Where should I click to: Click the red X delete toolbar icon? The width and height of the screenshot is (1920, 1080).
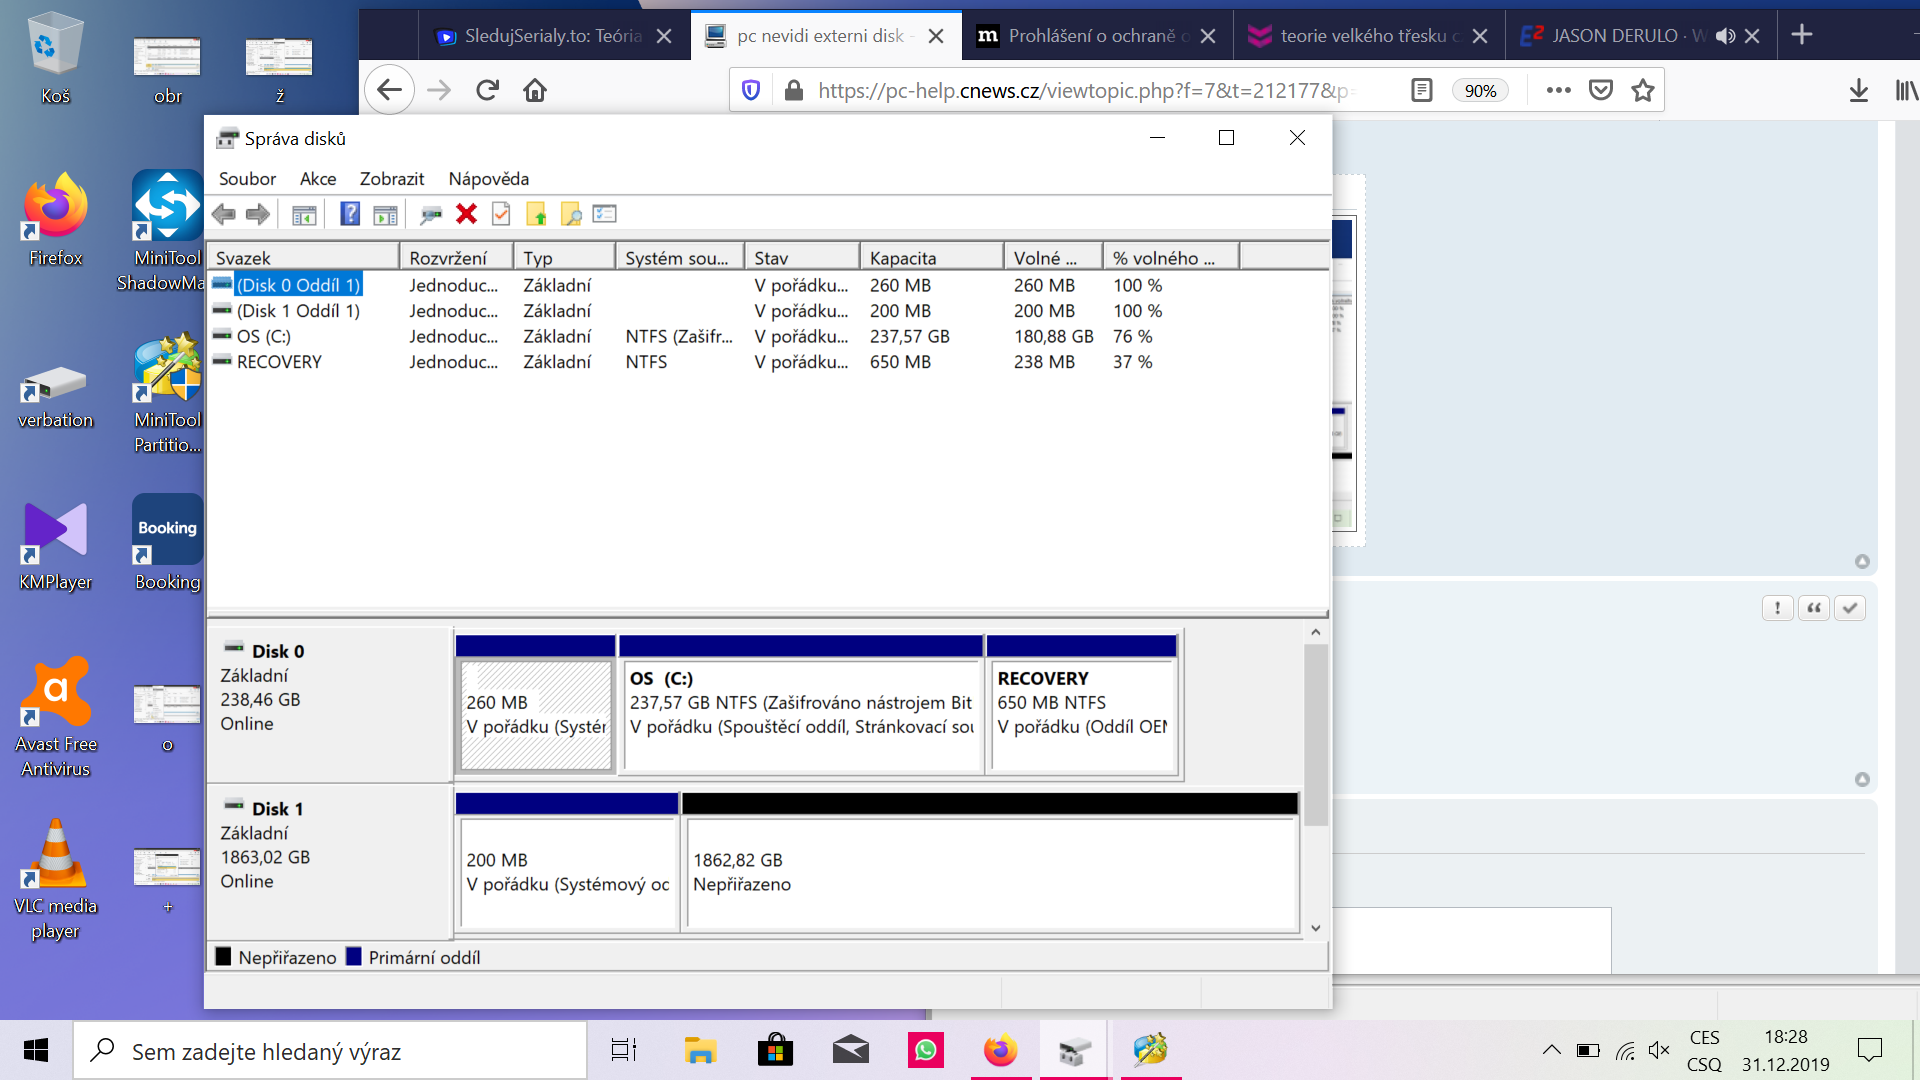pos(466,214)
